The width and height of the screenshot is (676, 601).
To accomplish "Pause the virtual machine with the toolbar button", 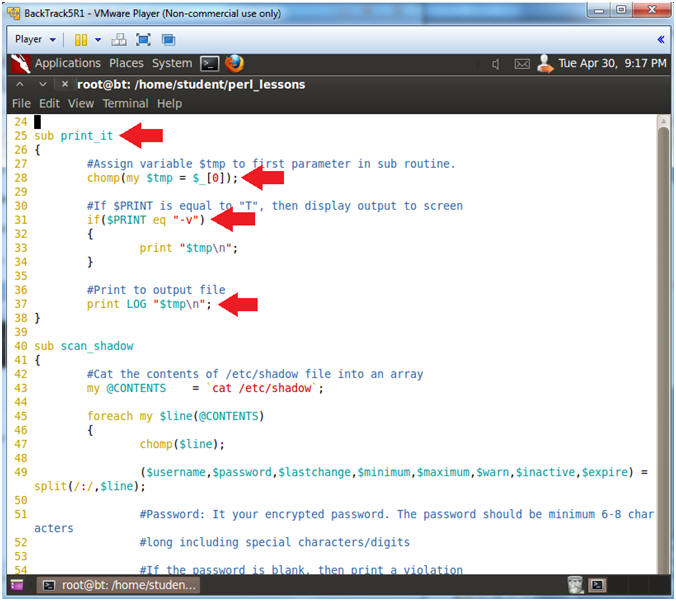I will (x=81, y=40).
